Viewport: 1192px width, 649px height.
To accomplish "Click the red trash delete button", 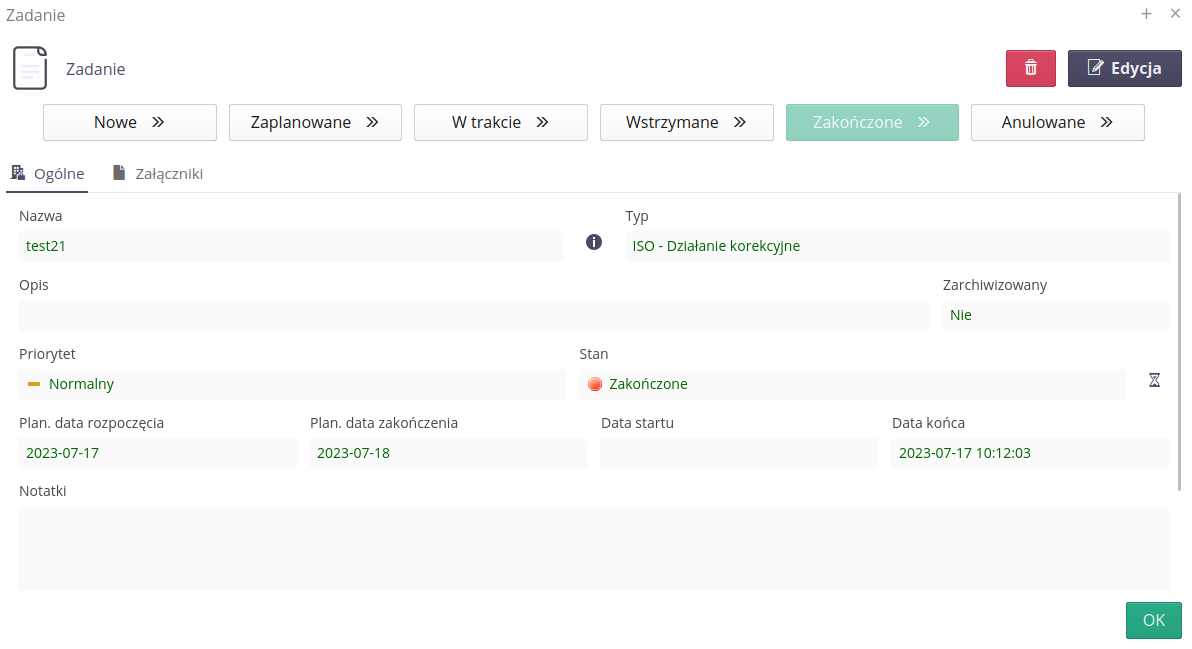I will coord(1030,69).
